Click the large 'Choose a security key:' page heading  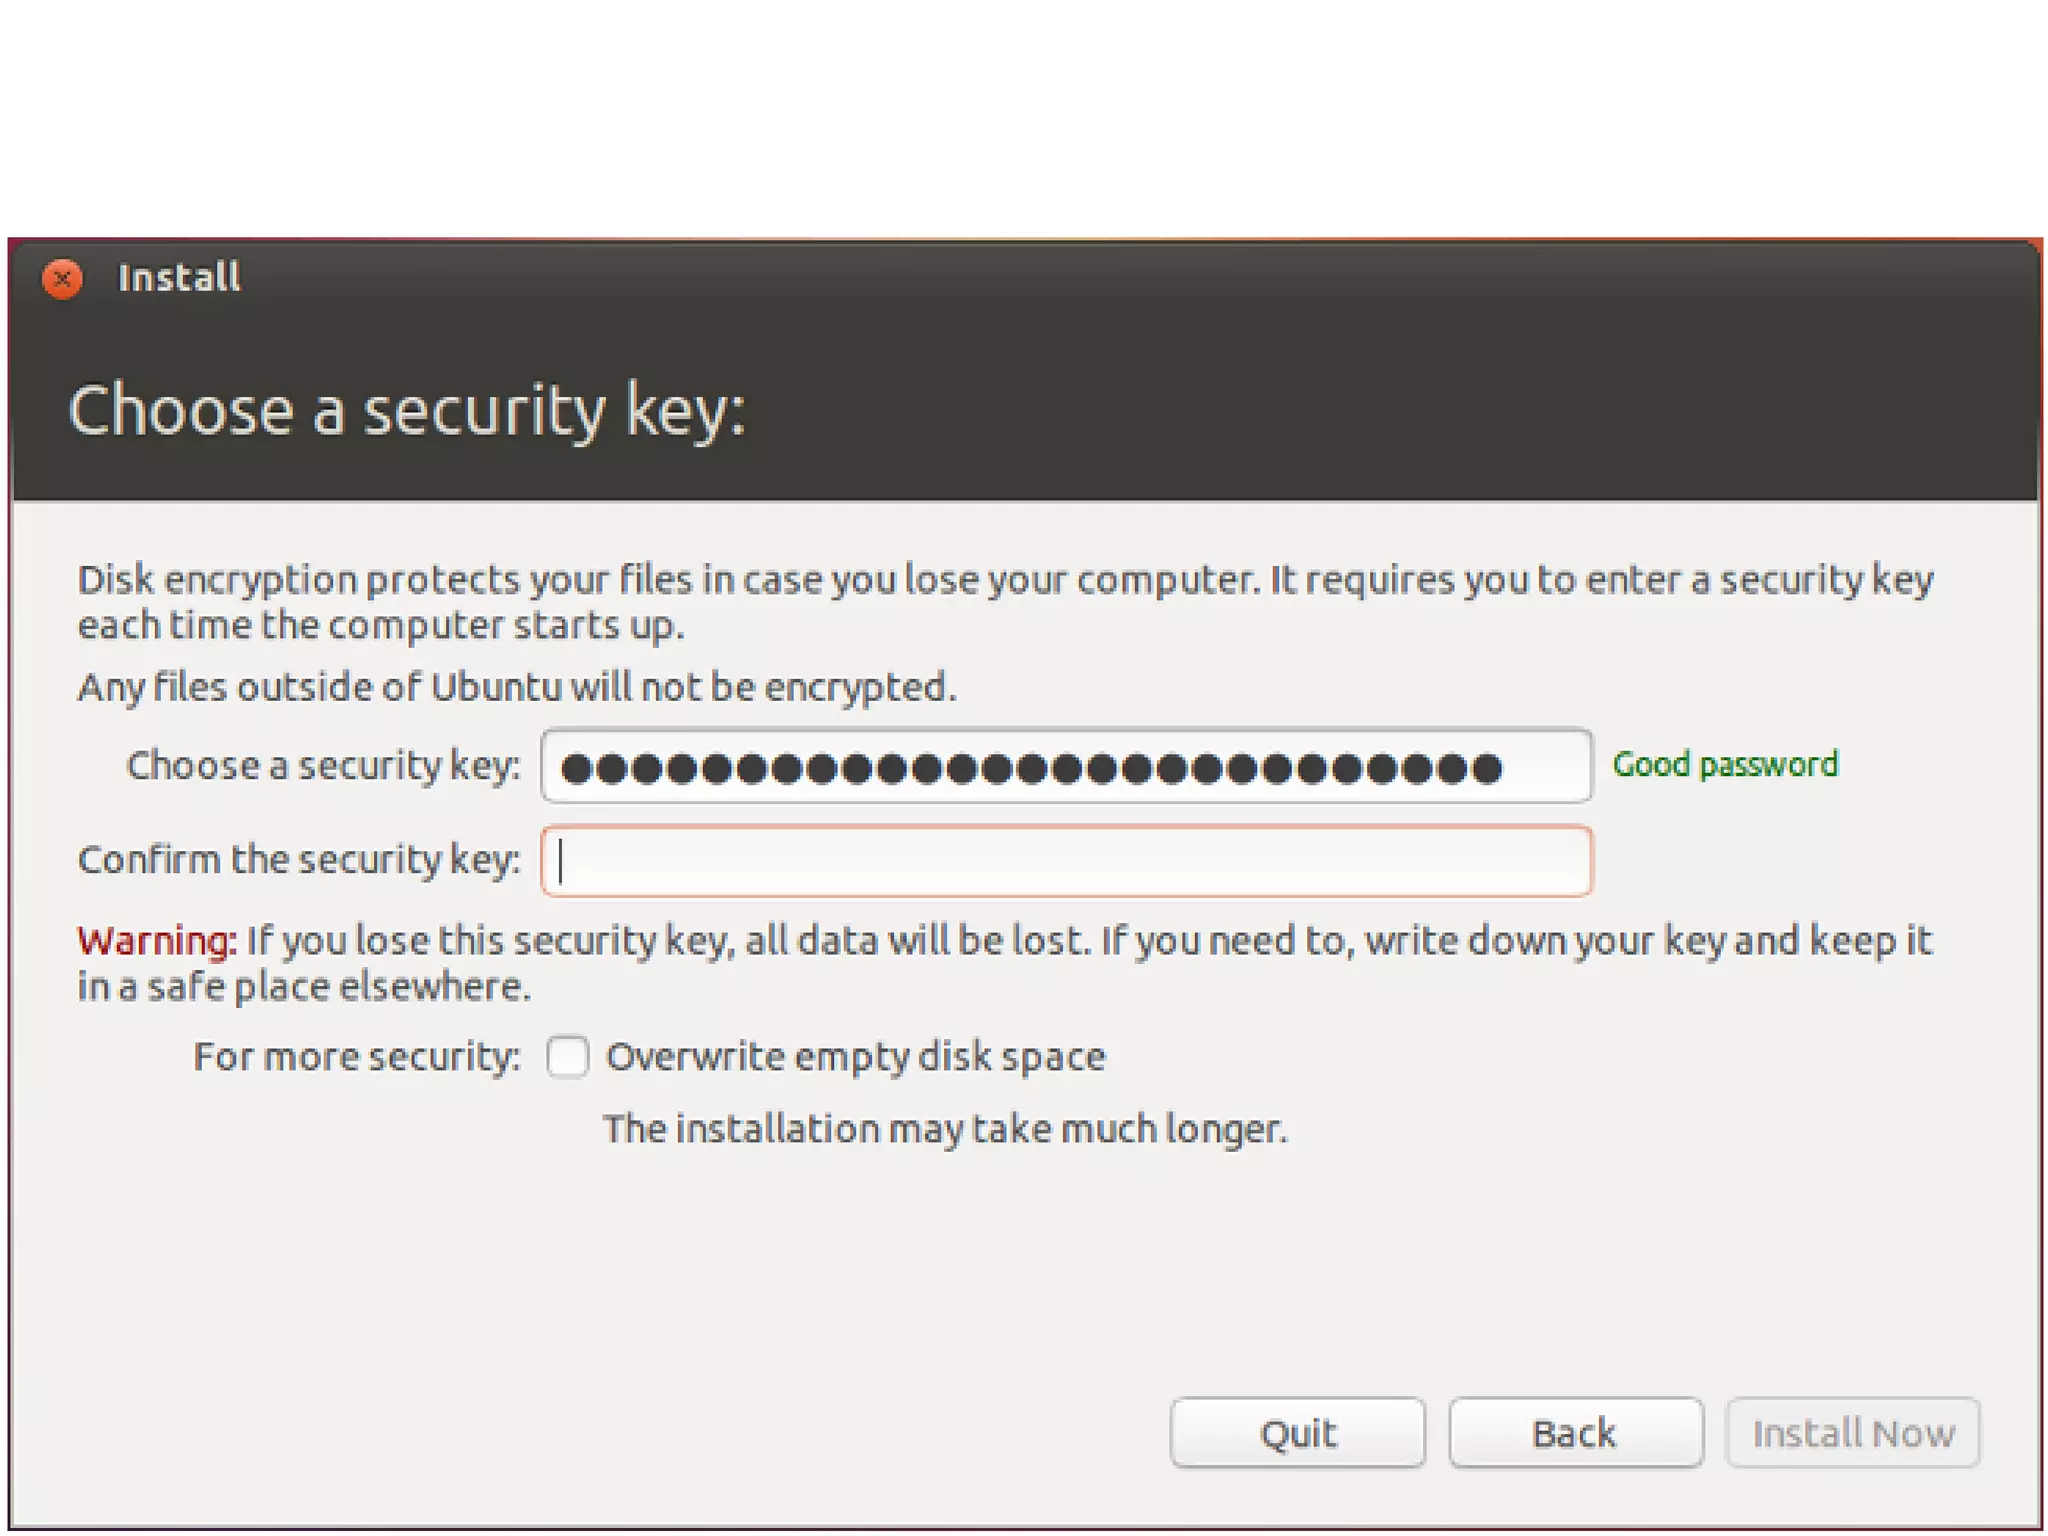tap(406, 411)
